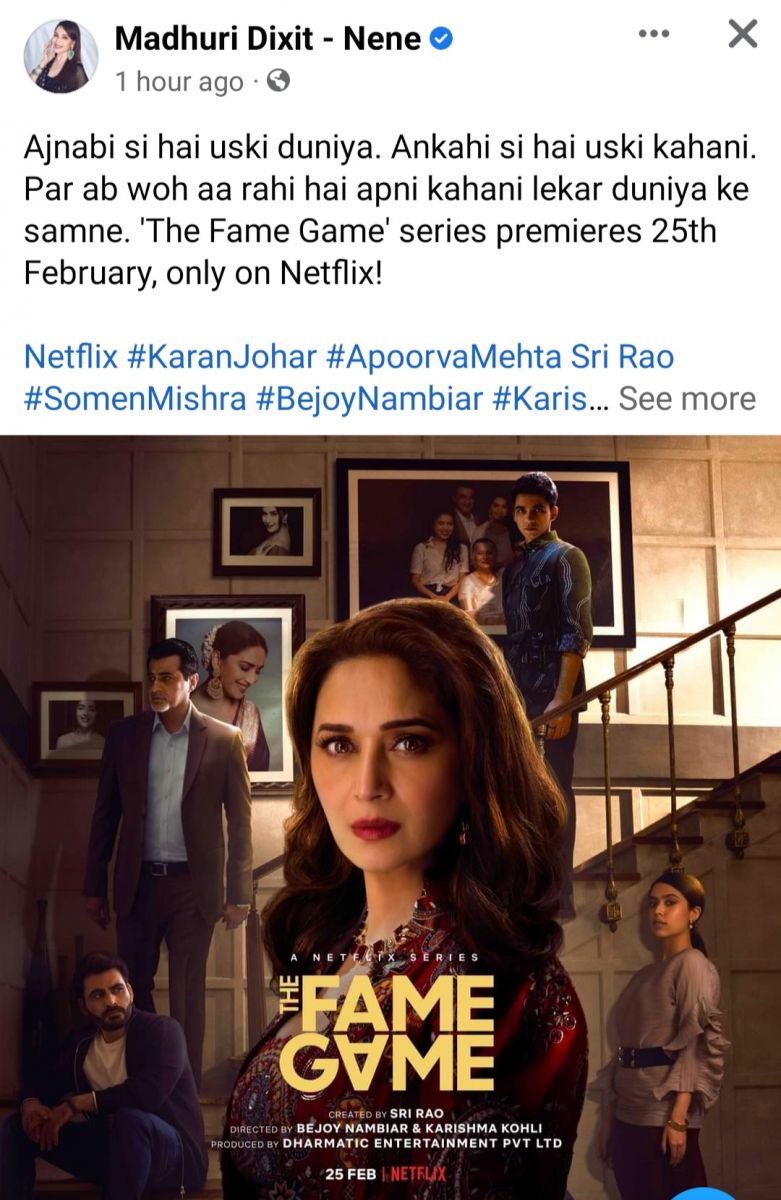Screen dimensions: 781x1200
Task: Open the #SomenMishra hashtag
Action: click(x=135, y=398)
